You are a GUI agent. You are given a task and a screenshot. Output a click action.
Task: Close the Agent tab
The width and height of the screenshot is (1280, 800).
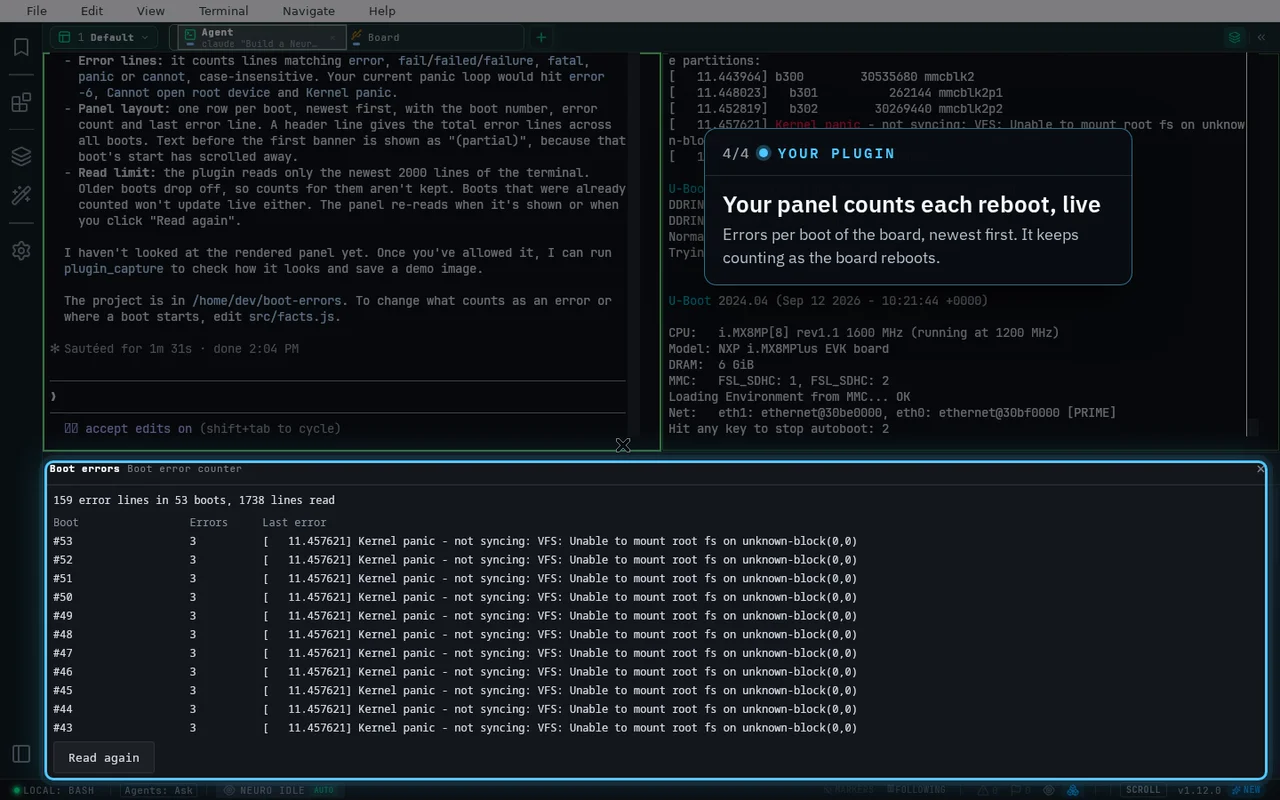(332, 38)
